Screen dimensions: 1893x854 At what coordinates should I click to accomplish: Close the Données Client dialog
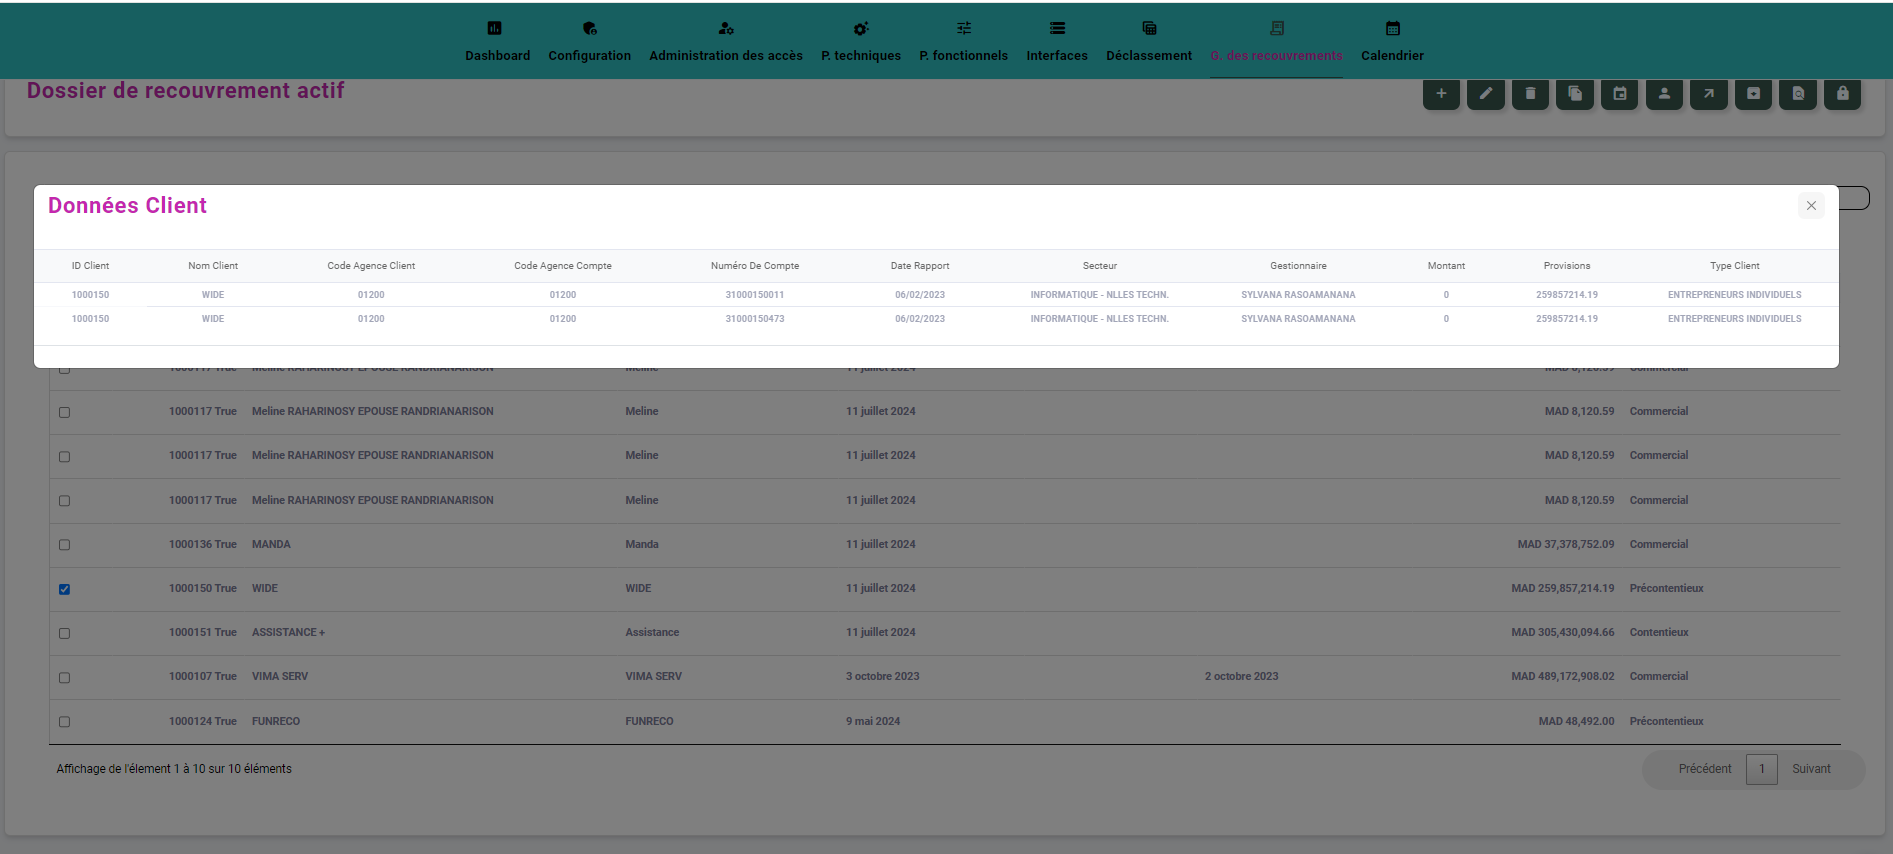(1811, 206)
